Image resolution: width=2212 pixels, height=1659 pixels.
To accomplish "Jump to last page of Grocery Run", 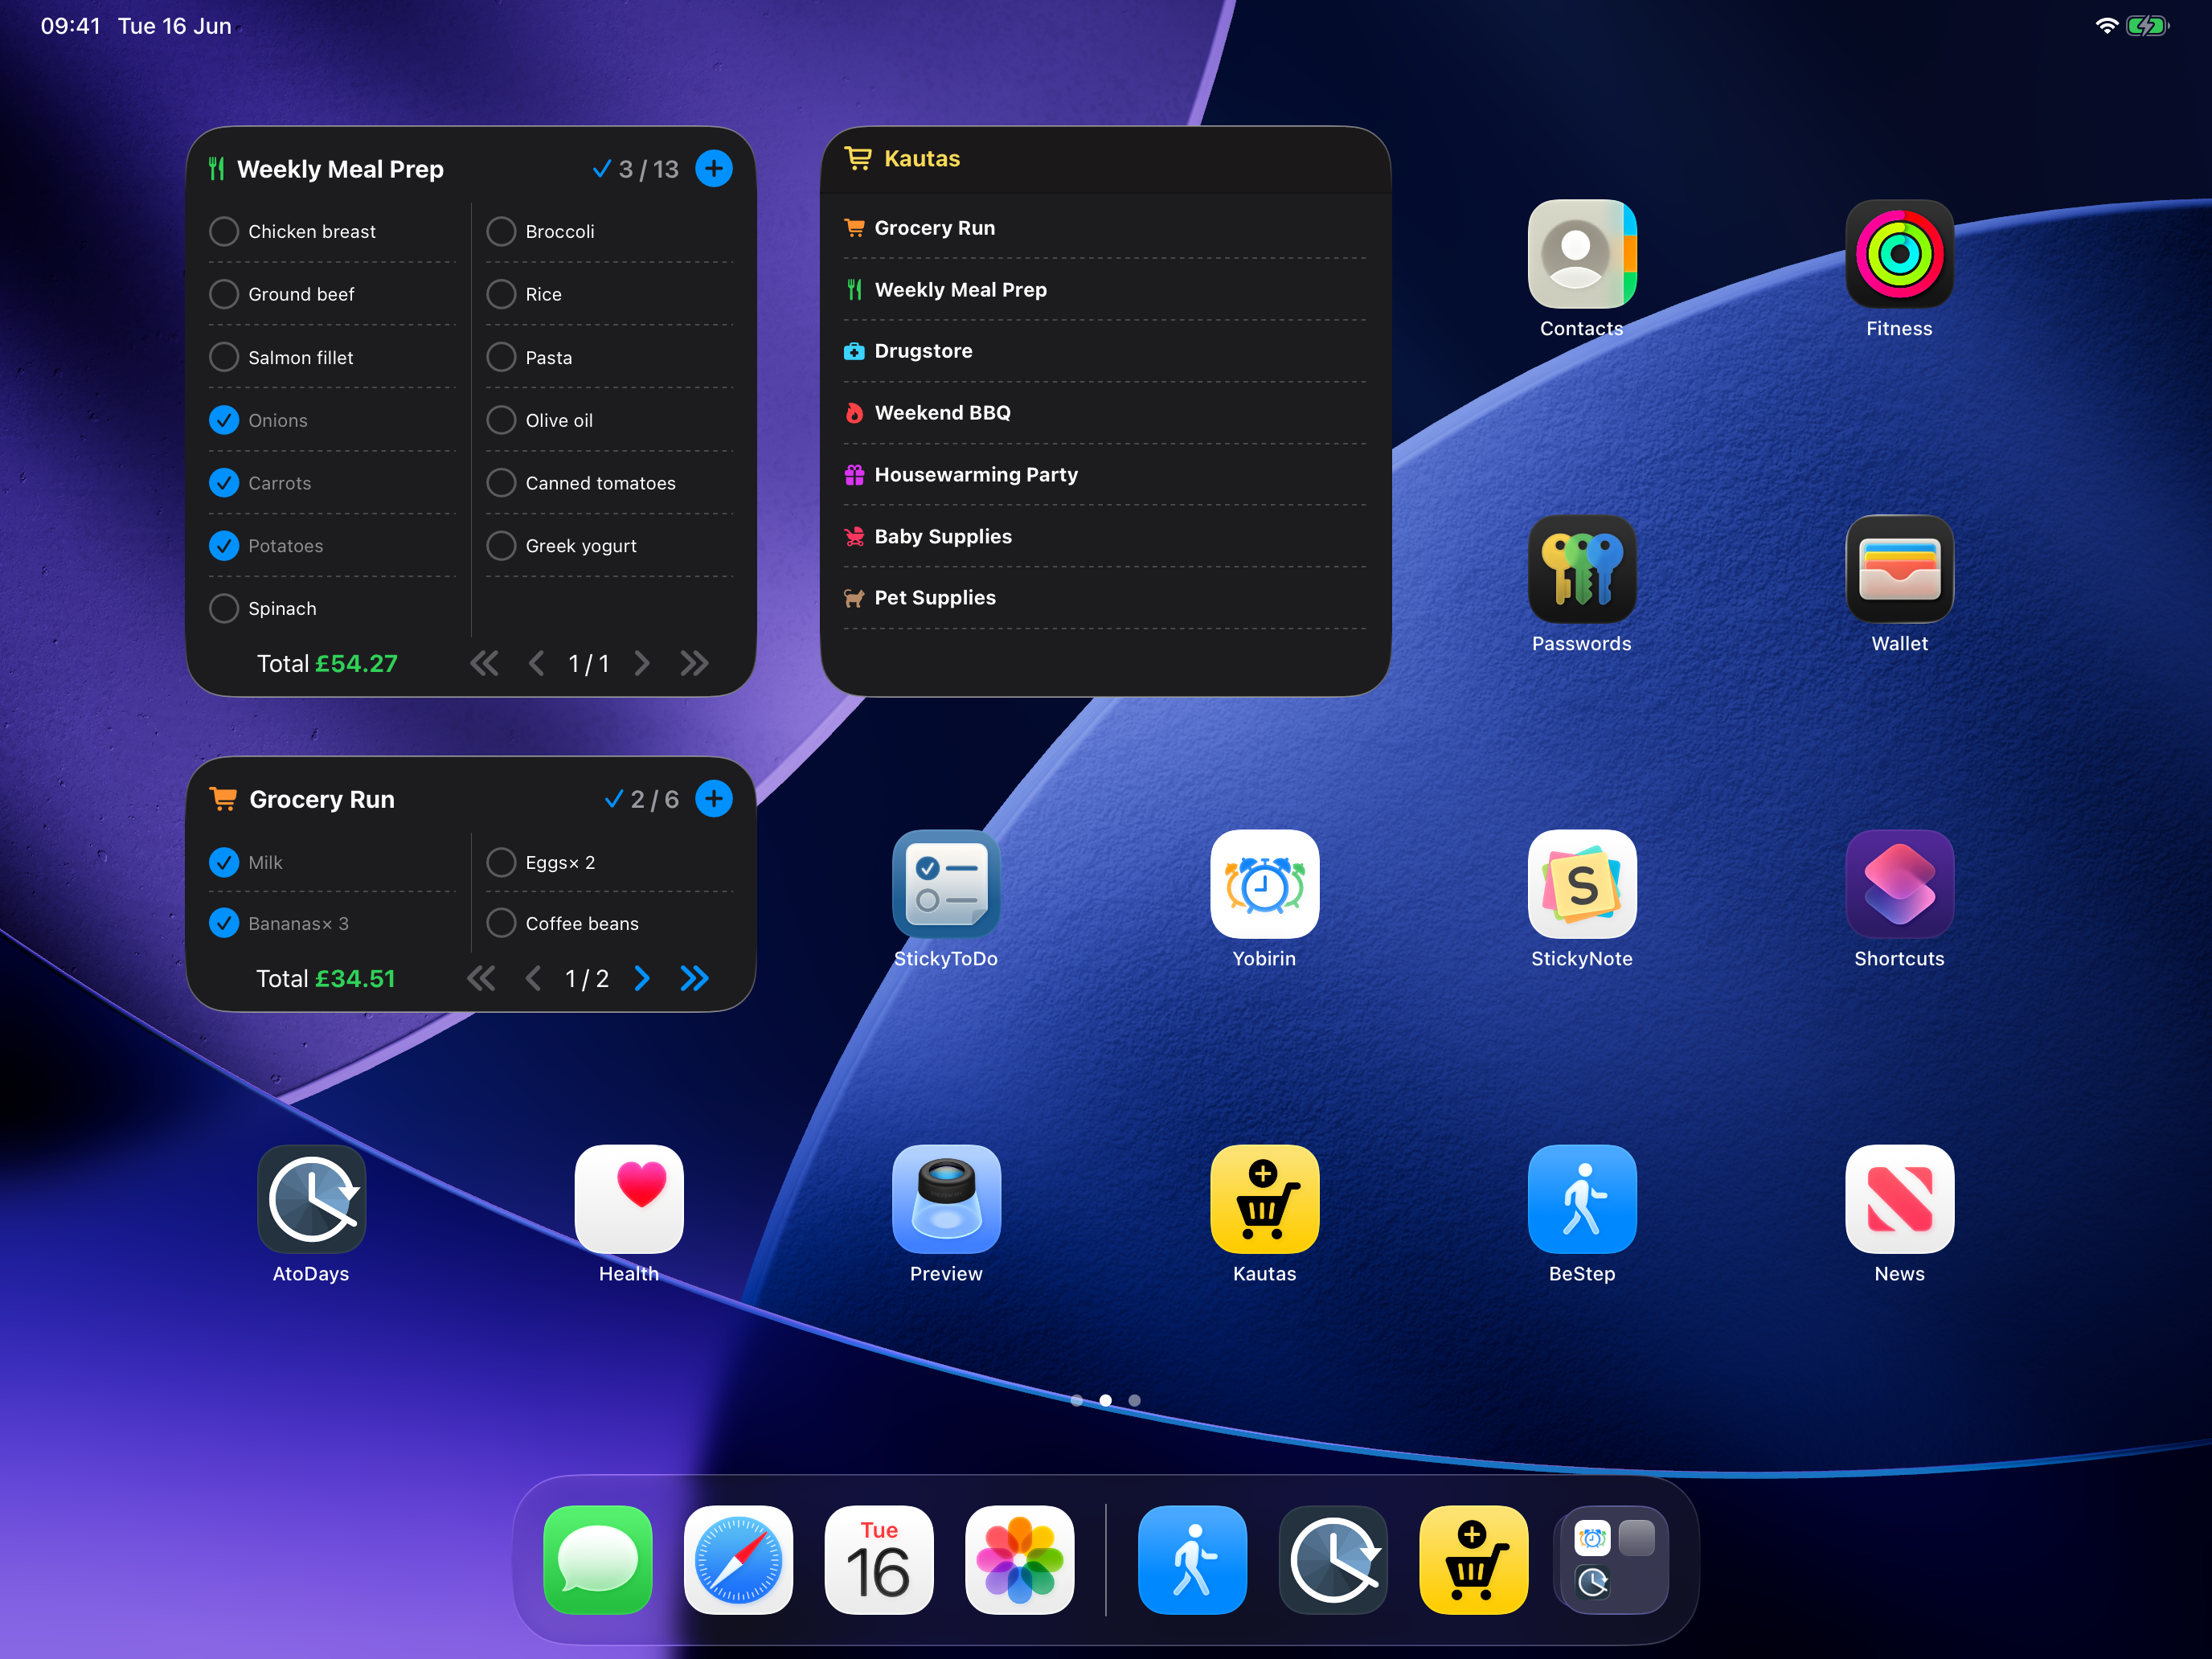I will click(x=694, y=978).
